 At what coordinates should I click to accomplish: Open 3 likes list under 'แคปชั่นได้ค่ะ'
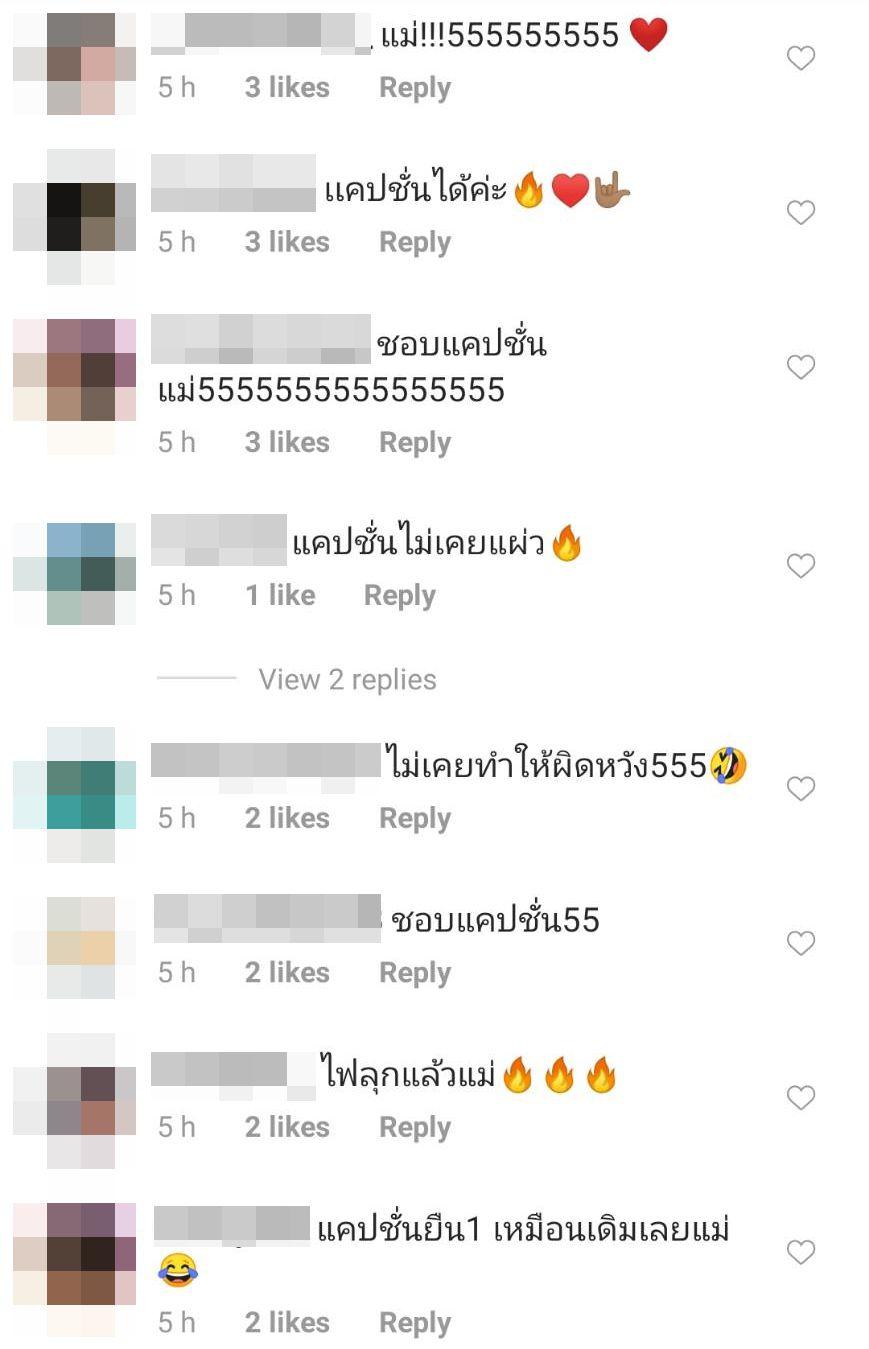pos(287,242)
